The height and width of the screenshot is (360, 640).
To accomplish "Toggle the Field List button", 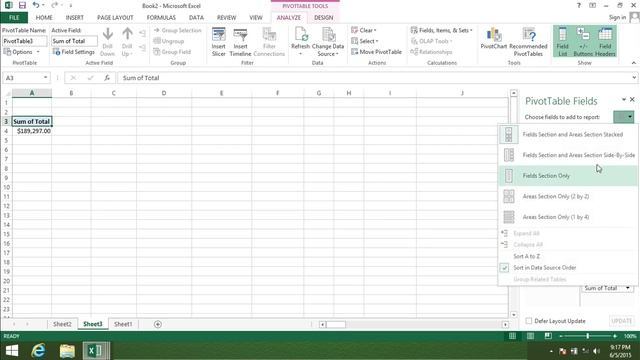I will click(562, 42).
